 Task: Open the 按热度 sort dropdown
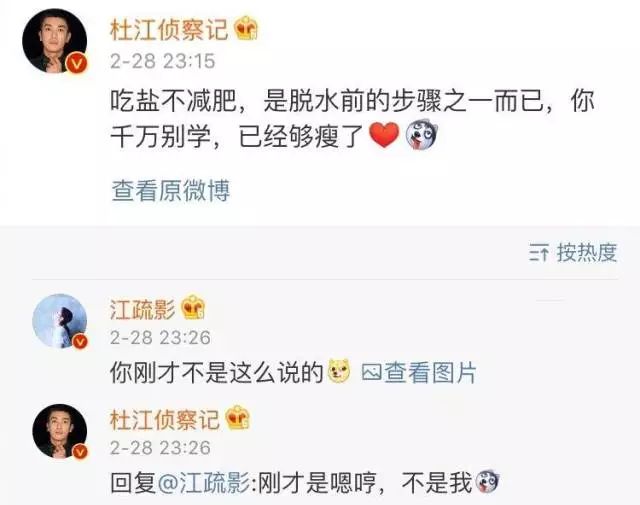click(573, 252)
